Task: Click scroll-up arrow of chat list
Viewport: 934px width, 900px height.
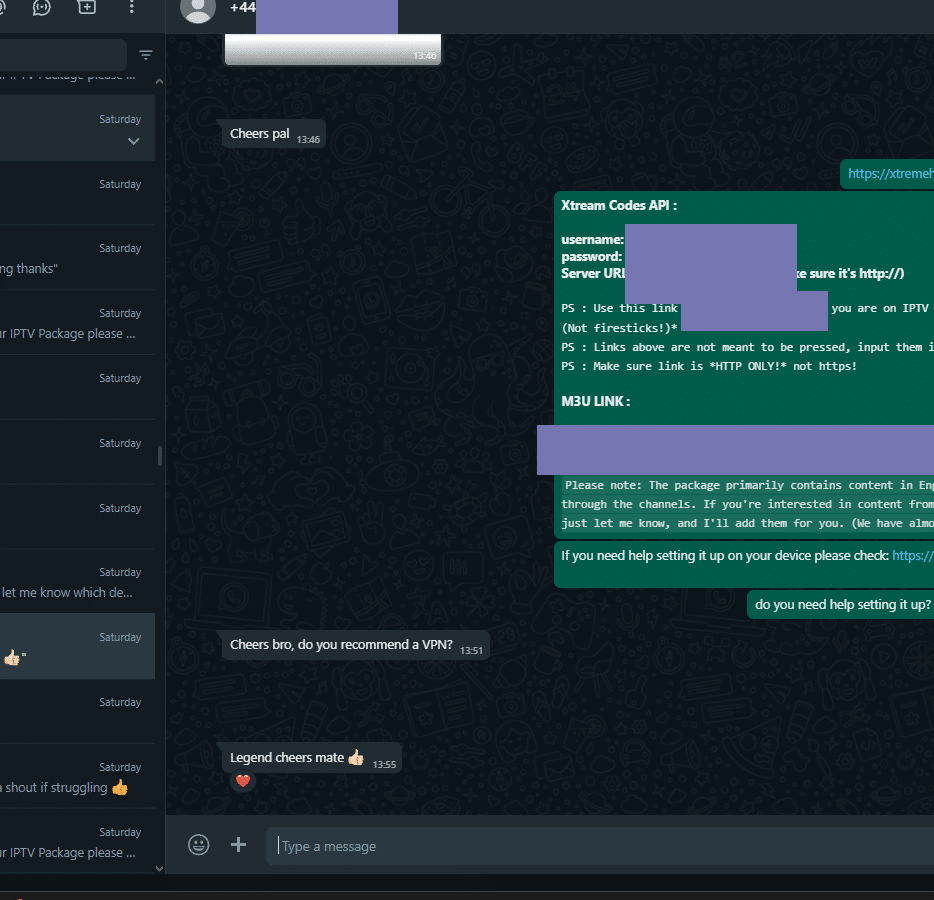Action: pyautogui.click(x=160, y=81)
